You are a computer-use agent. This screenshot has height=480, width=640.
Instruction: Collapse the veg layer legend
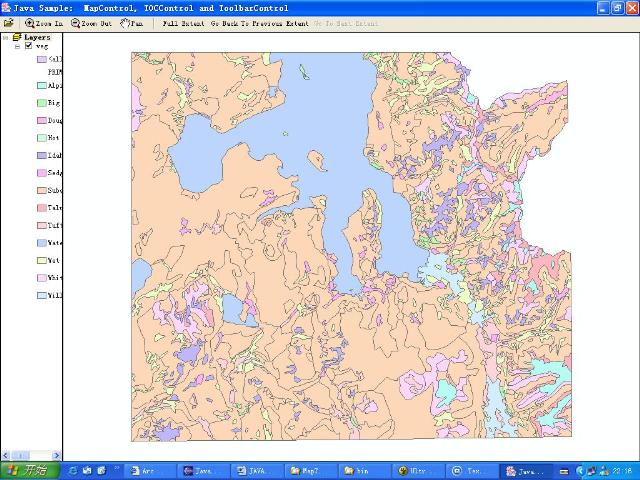coord(17,46)
